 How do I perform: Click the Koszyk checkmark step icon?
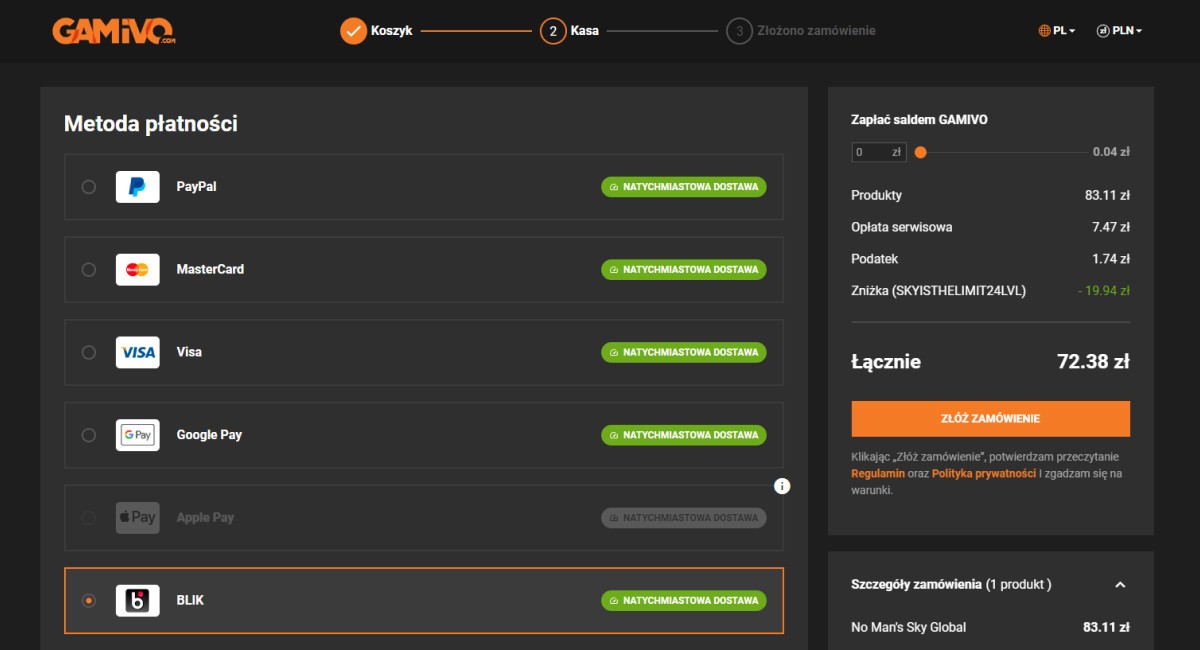coord(353,31)
